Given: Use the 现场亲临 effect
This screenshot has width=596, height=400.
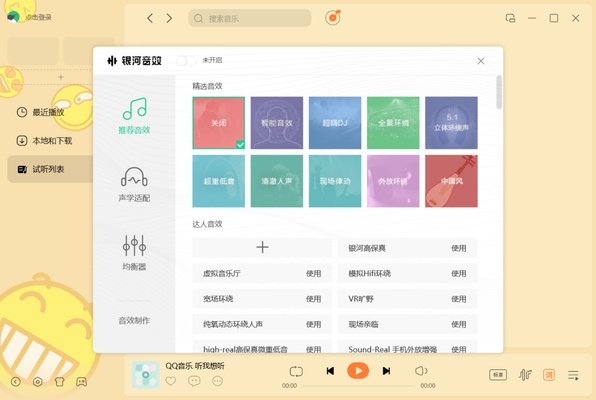Looking at the screenshot, I should [x=459, y=324].
